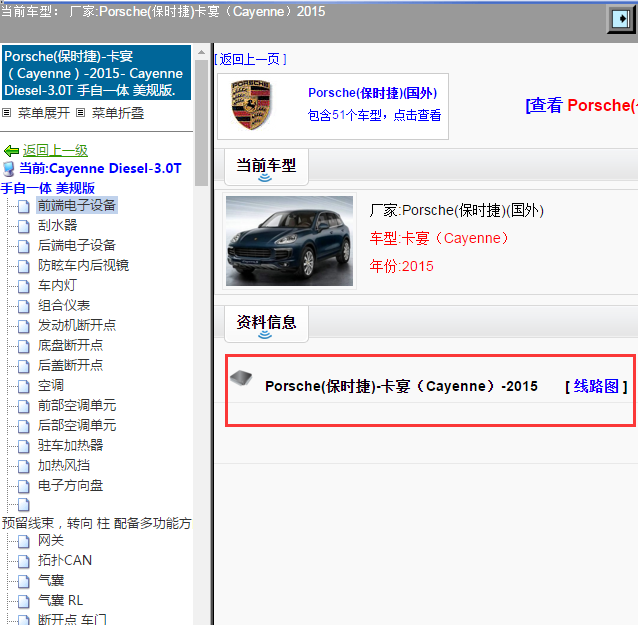
Task: Select the 资料信息 tab
Action: coord(267,324)
